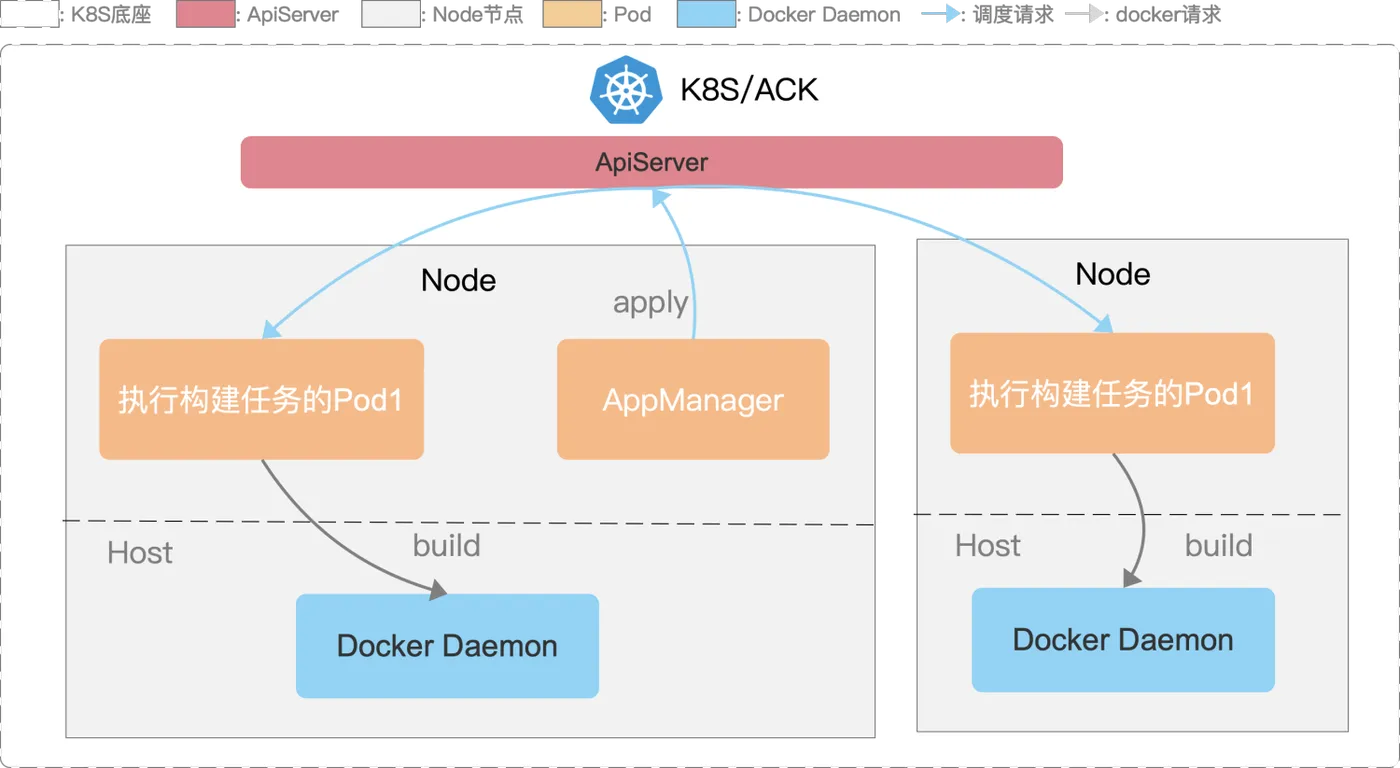
Task: Select the blue Docker Daemon legend swatch
Action: [706, 15]
